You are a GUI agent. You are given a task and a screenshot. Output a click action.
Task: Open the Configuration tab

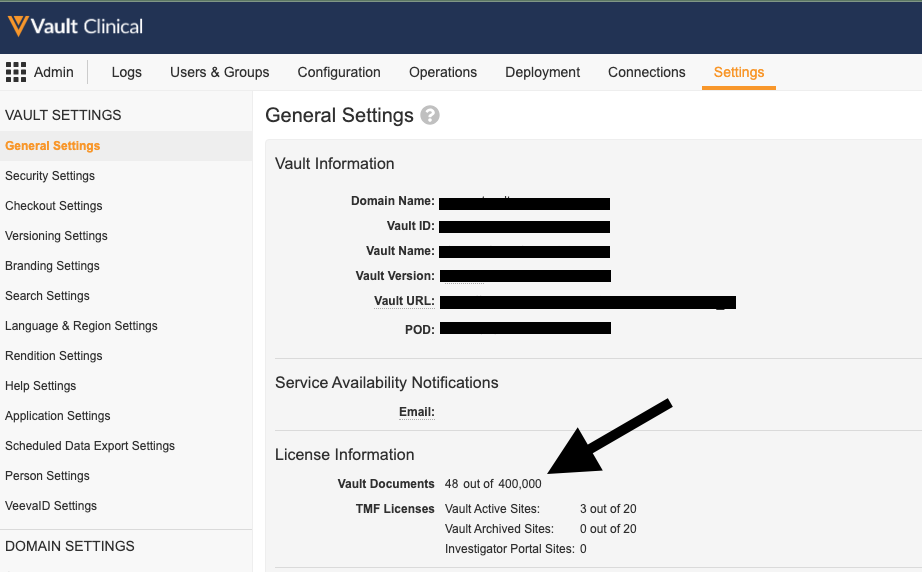[339, 72]
